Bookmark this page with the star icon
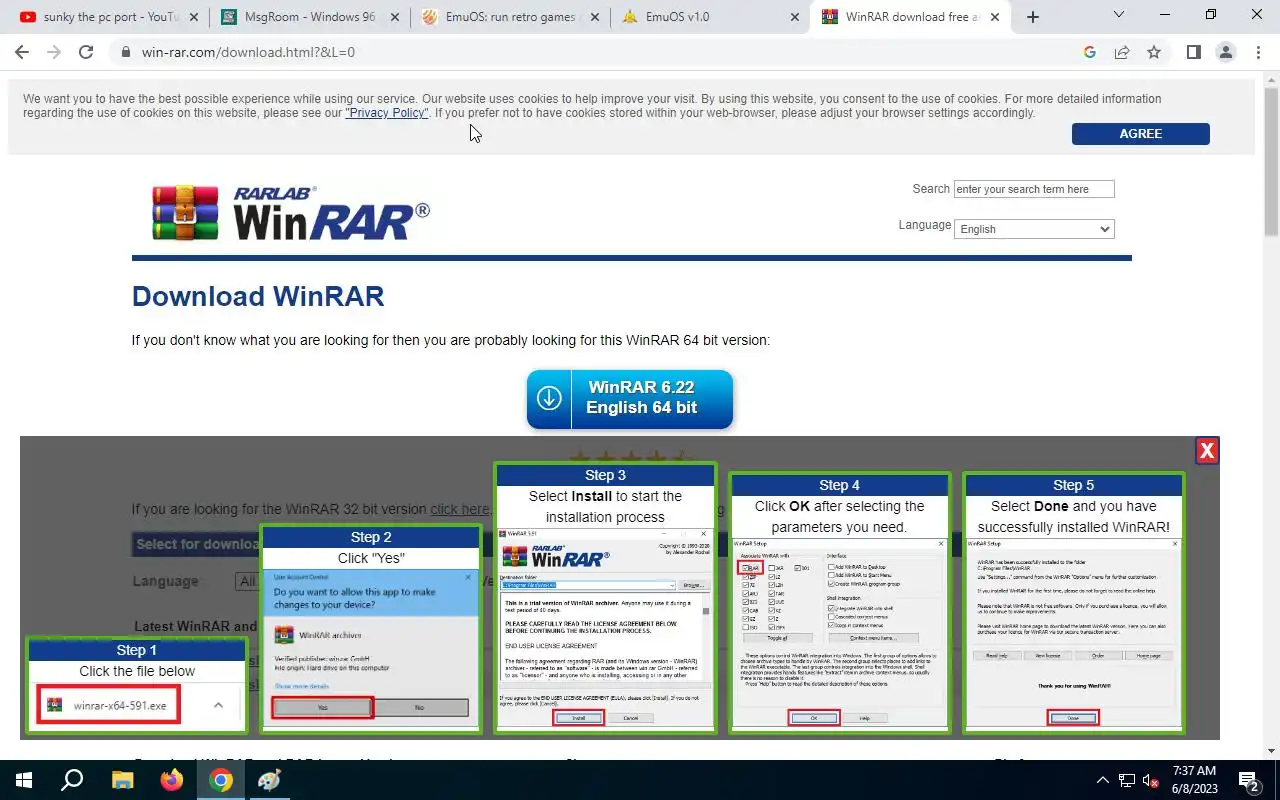The image size is (1280, 800). pyautogui.click(x=1154, y=52)
